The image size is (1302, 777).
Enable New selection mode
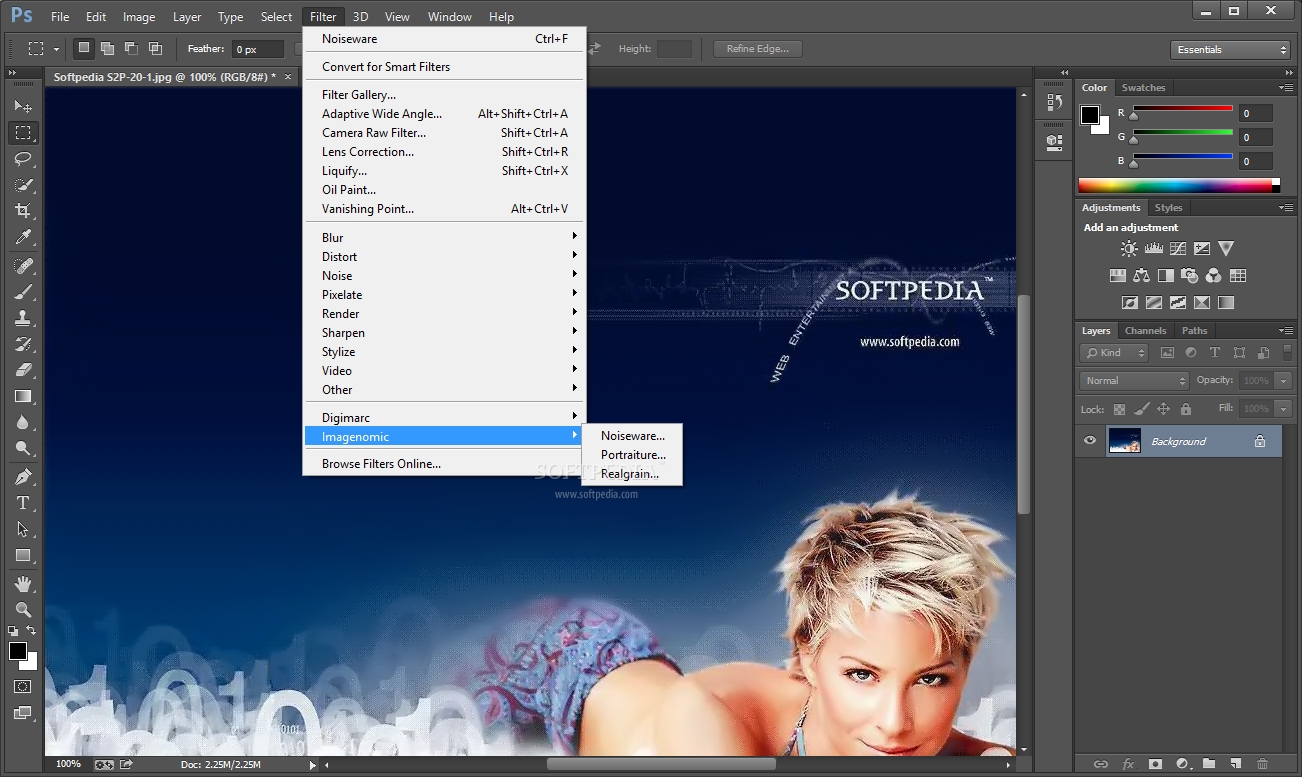coord(84,48)
